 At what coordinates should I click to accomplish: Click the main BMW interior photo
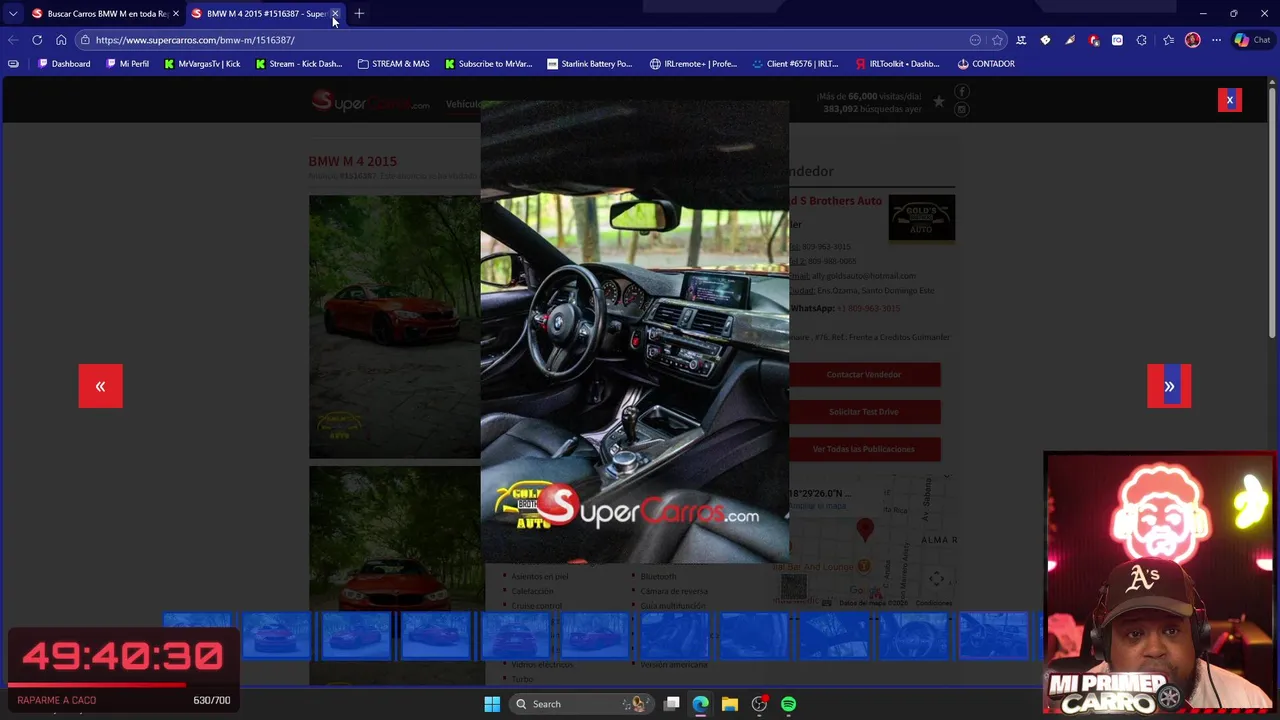click(x=634, y=331)
